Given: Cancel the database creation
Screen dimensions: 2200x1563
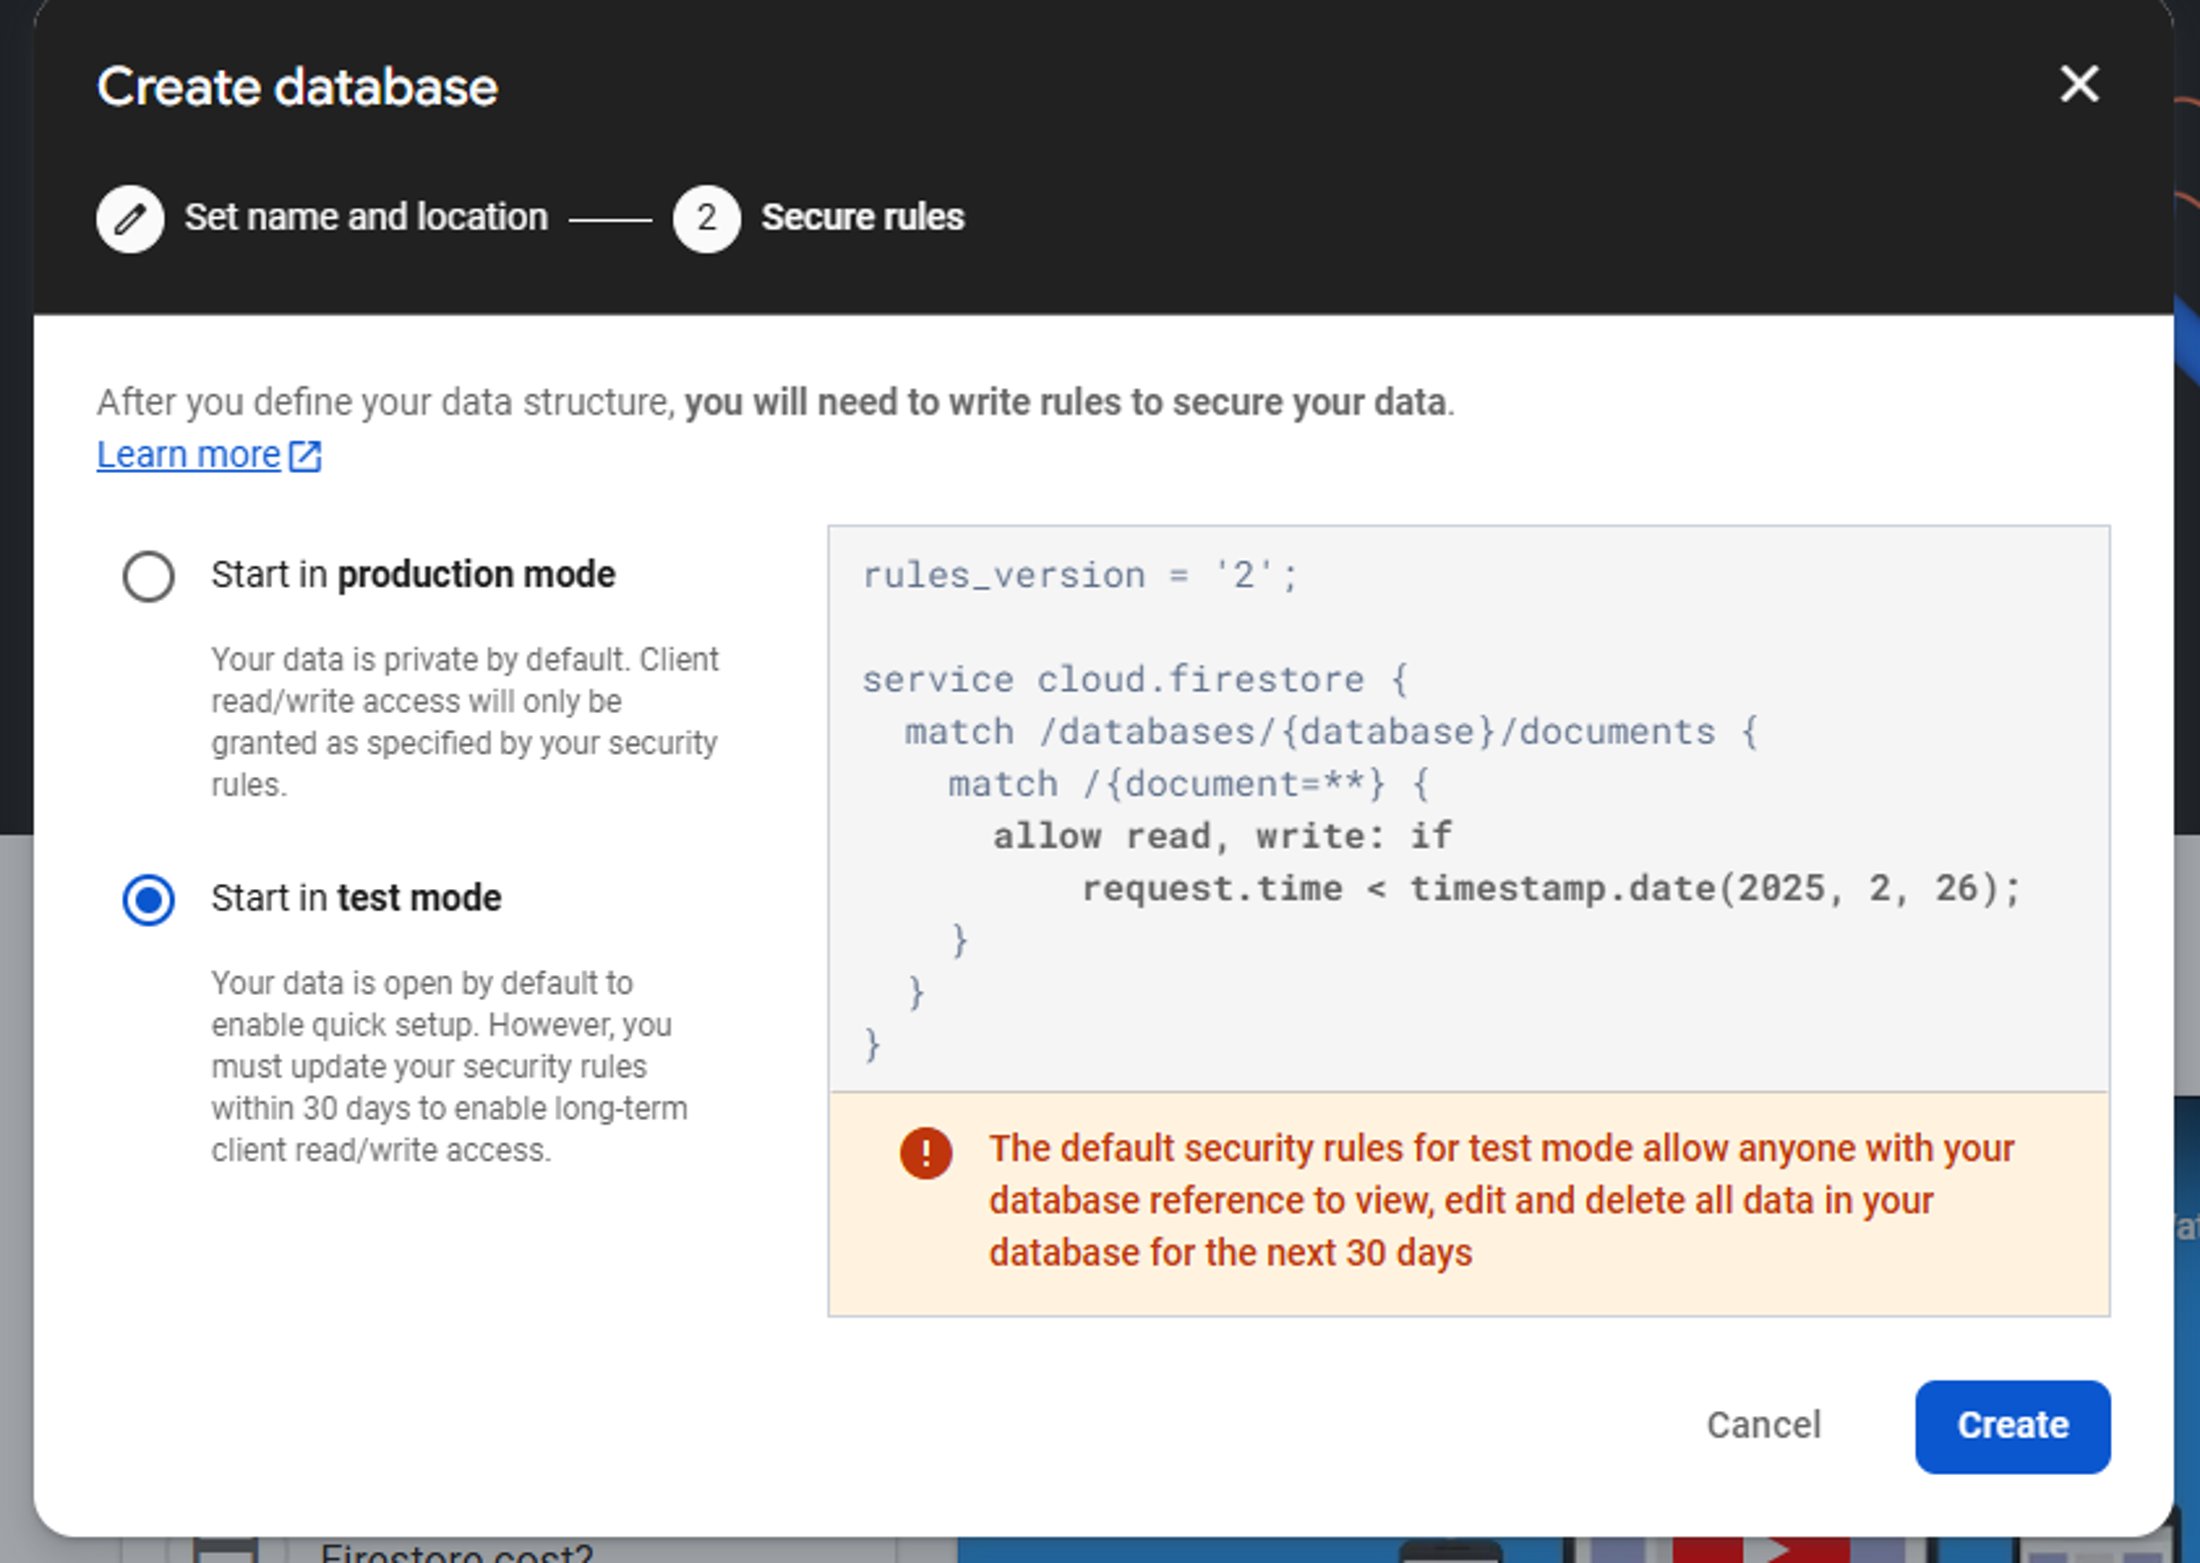Looking at the screenshot, I should (x=1763, y=1426).
